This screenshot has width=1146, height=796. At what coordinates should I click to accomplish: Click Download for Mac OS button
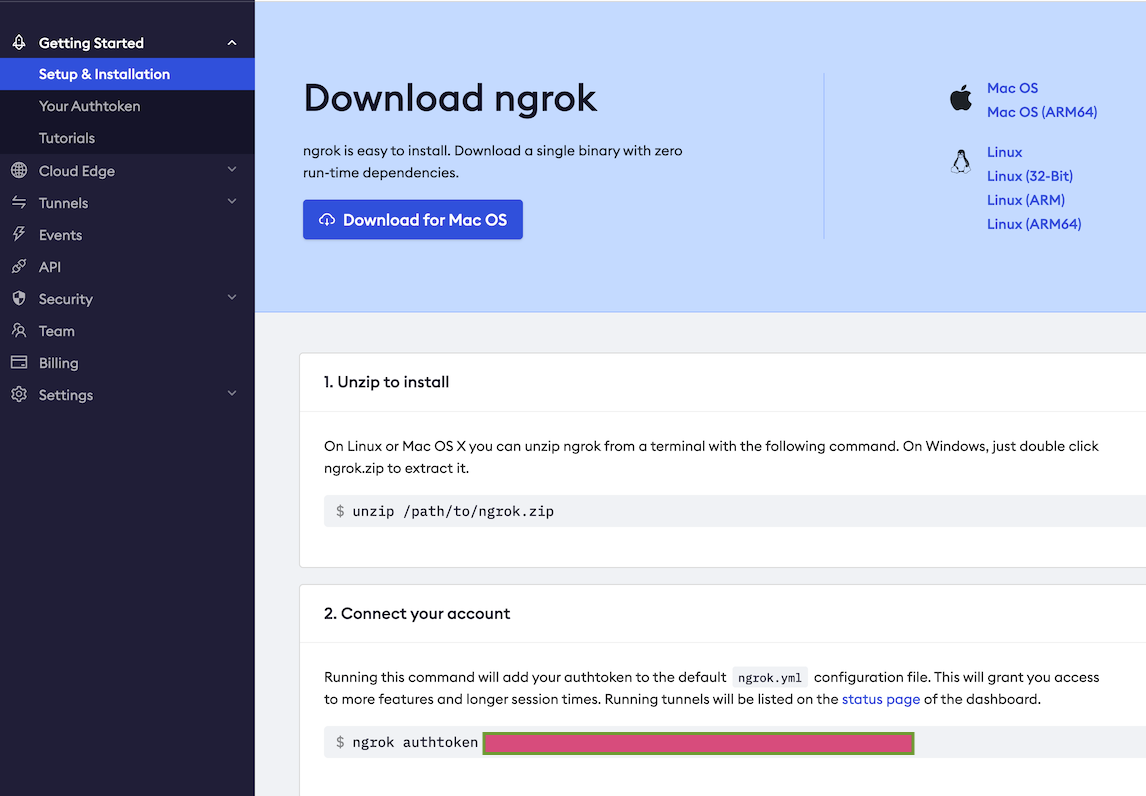point(413,219)
